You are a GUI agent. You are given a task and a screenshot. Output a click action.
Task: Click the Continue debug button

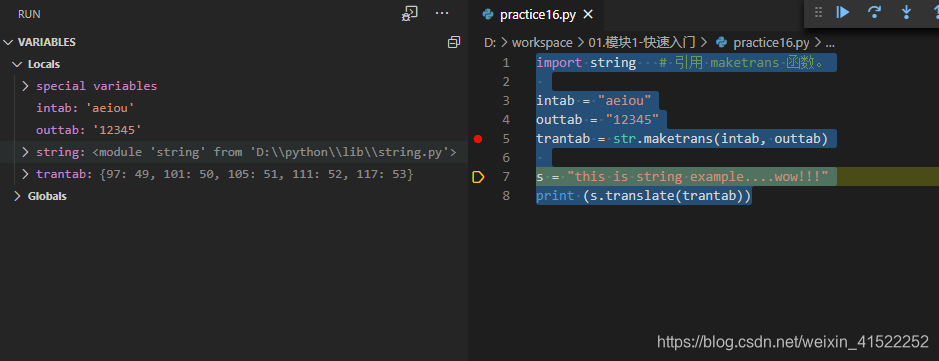pos(843,12)
